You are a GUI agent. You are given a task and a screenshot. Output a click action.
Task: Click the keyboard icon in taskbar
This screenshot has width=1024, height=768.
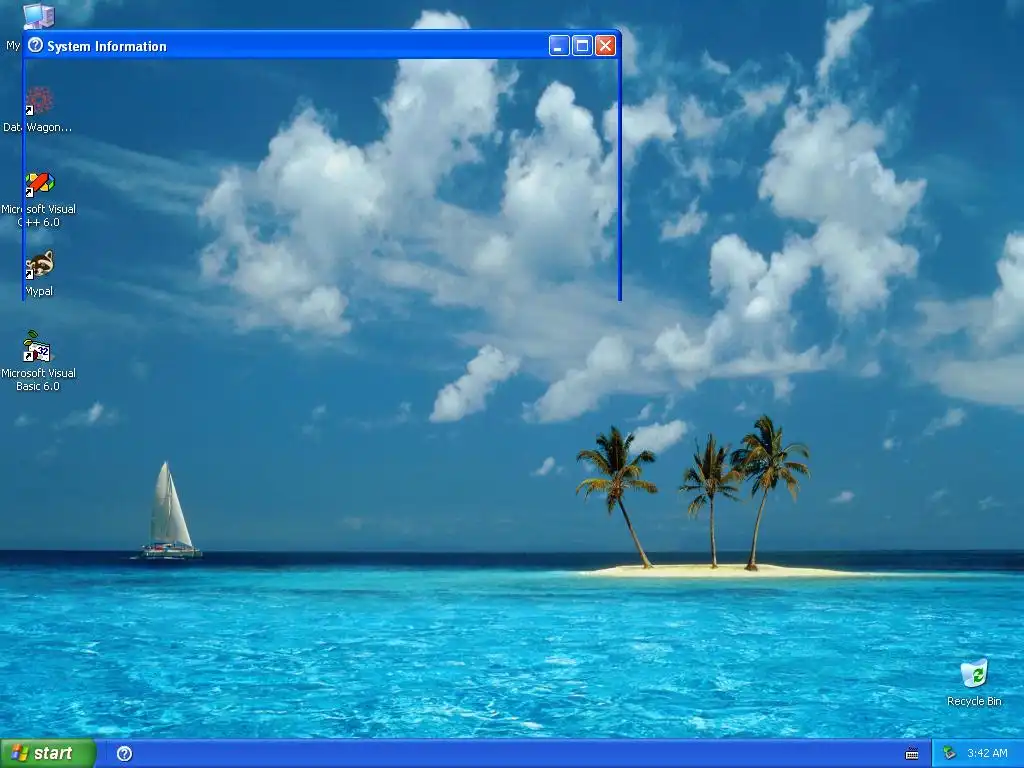point(912,754)
